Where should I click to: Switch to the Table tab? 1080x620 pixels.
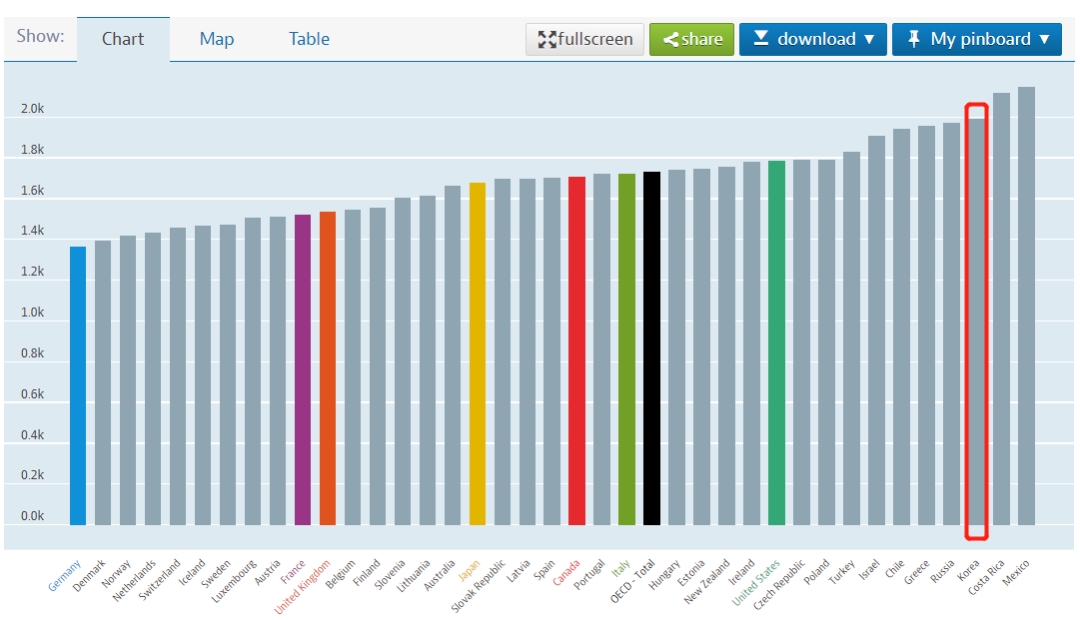(x=309, y=39)
